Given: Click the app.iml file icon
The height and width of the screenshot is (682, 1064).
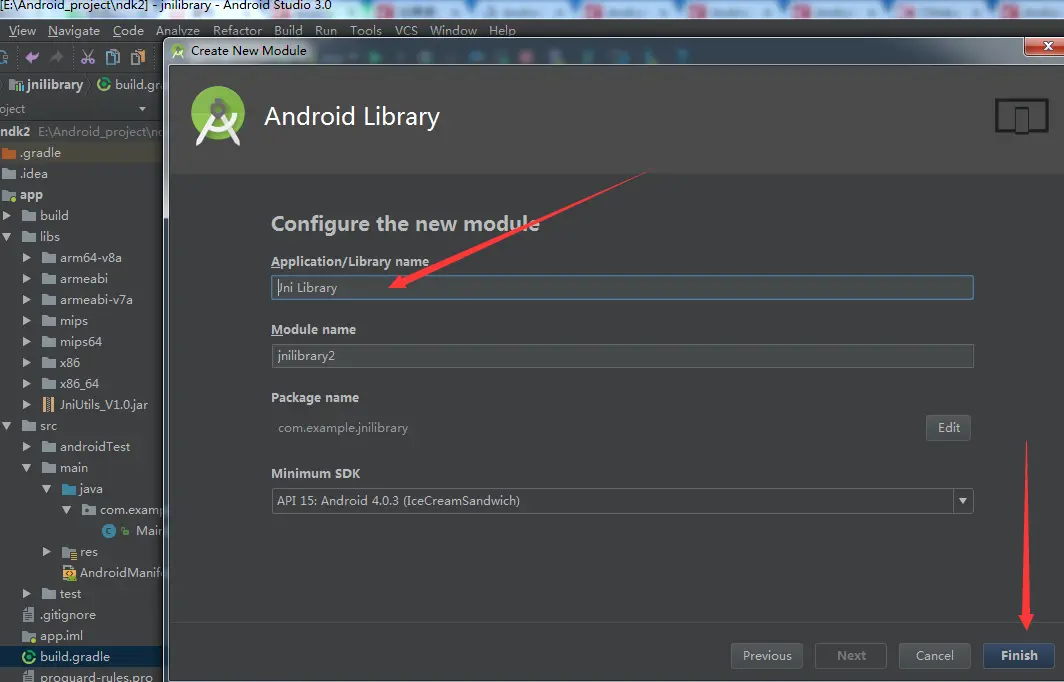Looking at the screenshot, I should click(28, 636).
